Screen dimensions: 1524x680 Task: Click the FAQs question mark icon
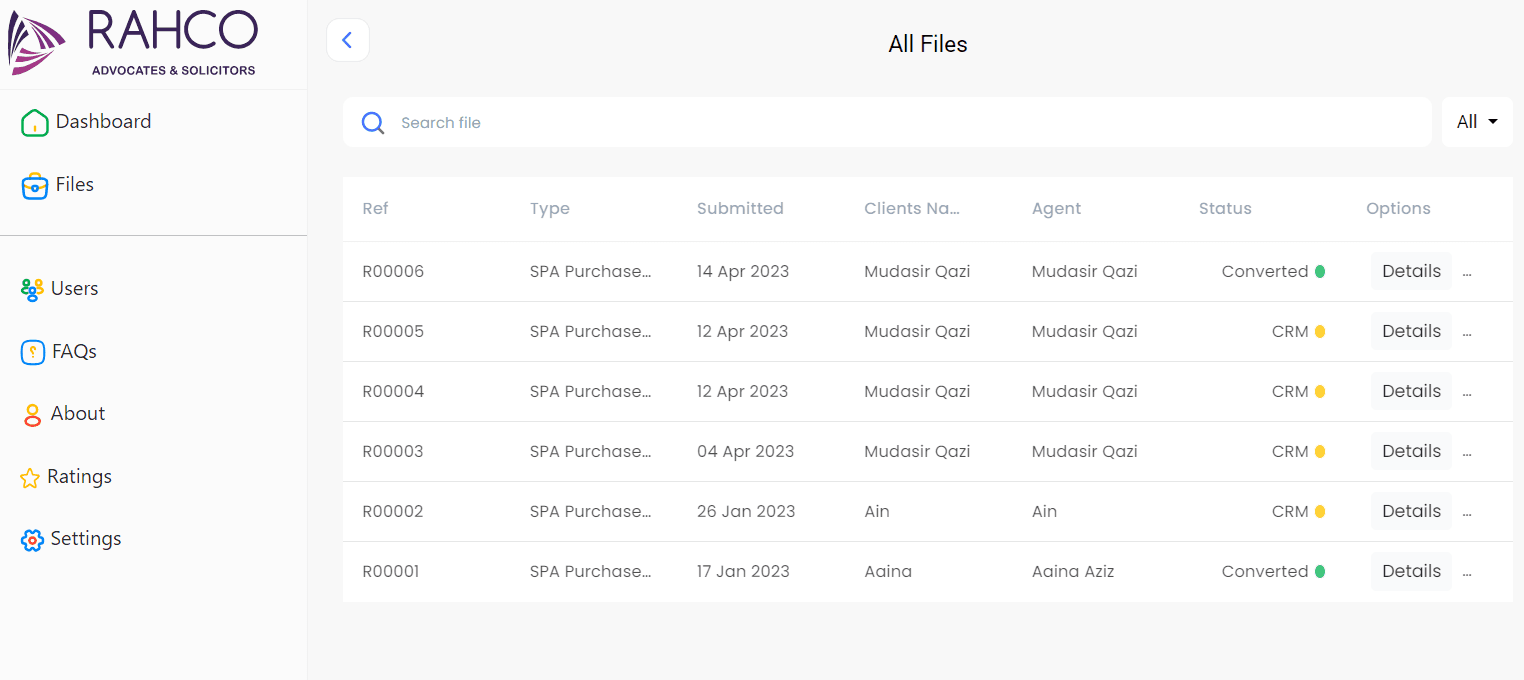pyautogui.click(x=33, y=352)
